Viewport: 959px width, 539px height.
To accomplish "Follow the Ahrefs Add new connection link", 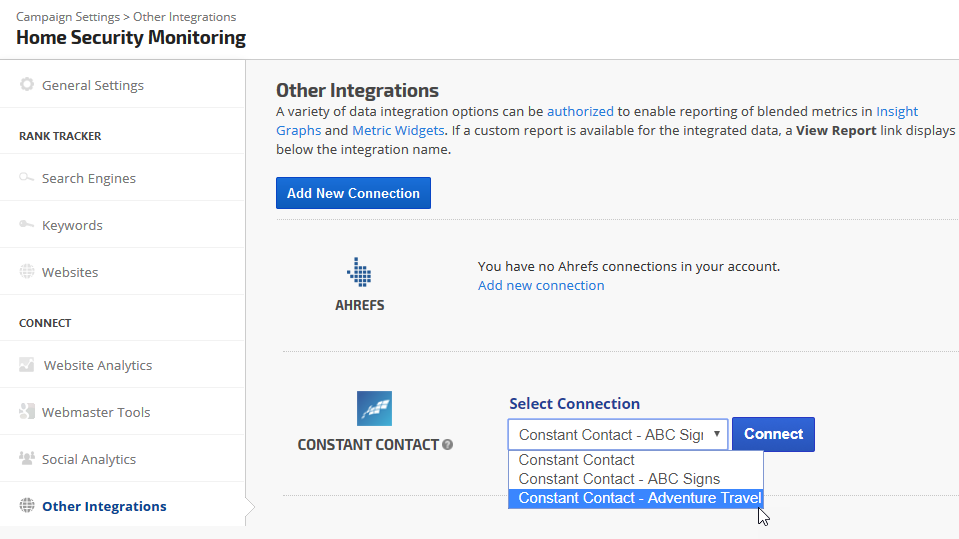I will (541, 285).
